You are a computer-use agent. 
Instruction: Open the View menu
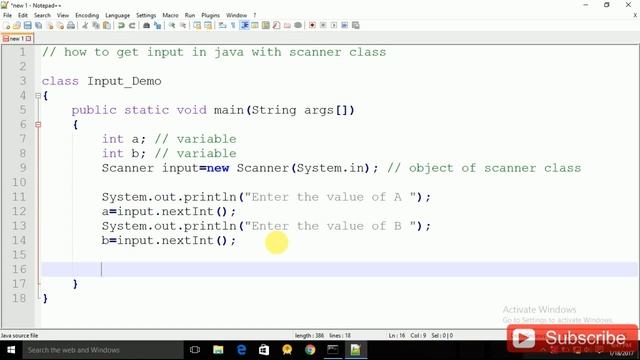(x=63, y=15)
